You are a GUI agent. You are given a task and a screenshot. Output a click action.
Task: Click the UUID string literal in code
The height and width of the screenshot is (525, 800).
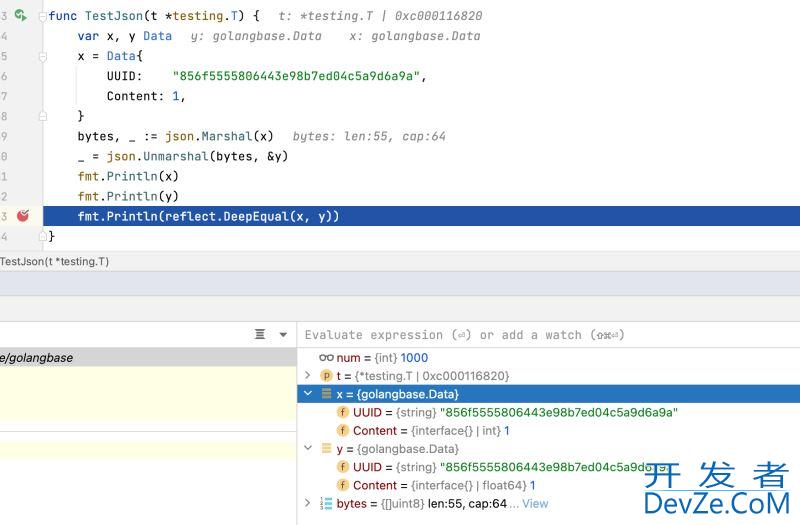296,76
